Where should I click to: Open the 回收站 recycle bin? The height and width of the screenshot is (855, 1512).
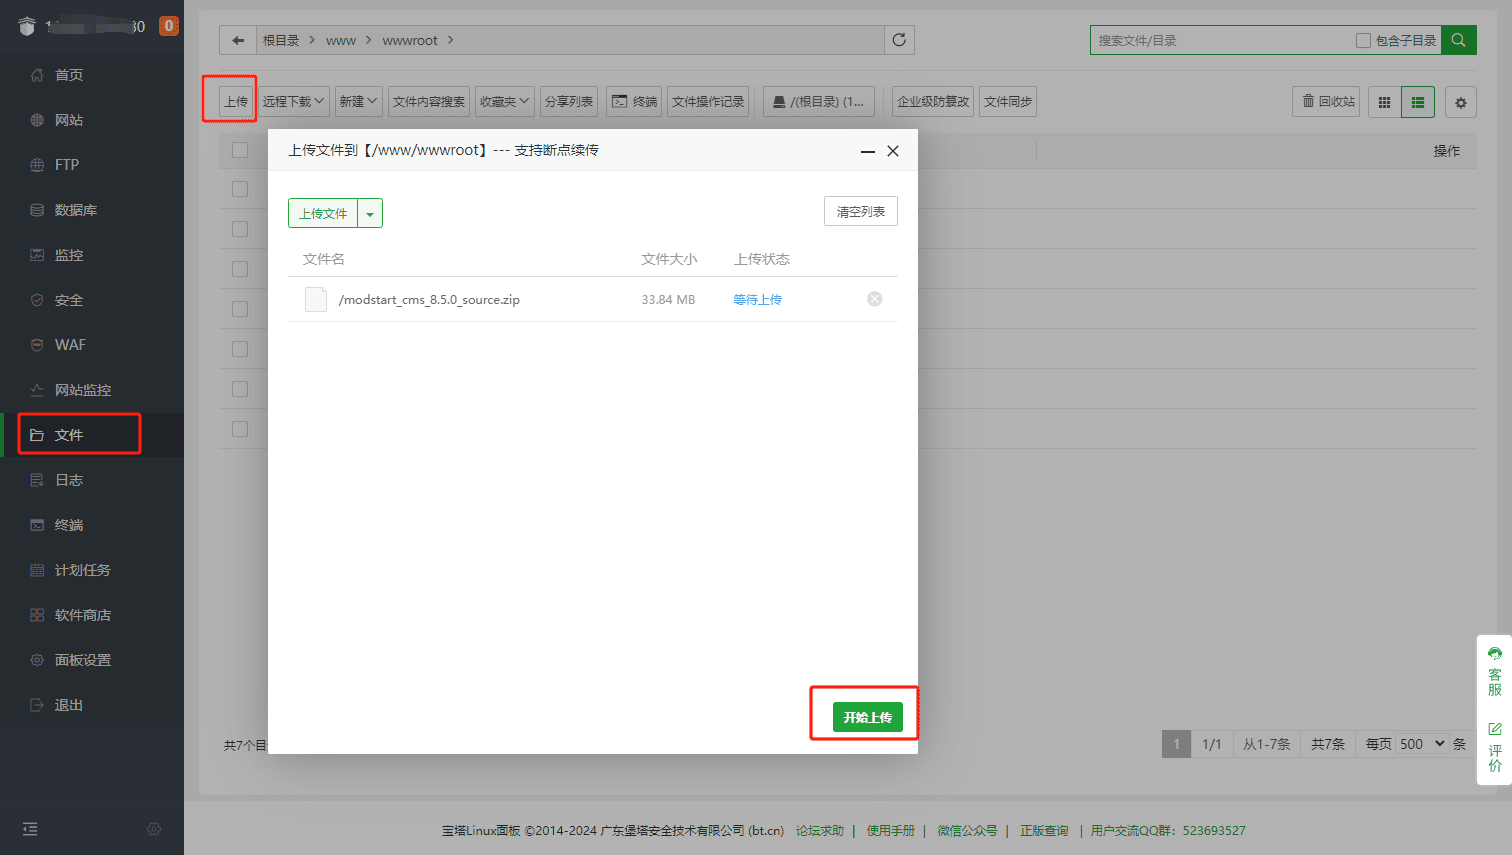click(x=1325, y=101)
